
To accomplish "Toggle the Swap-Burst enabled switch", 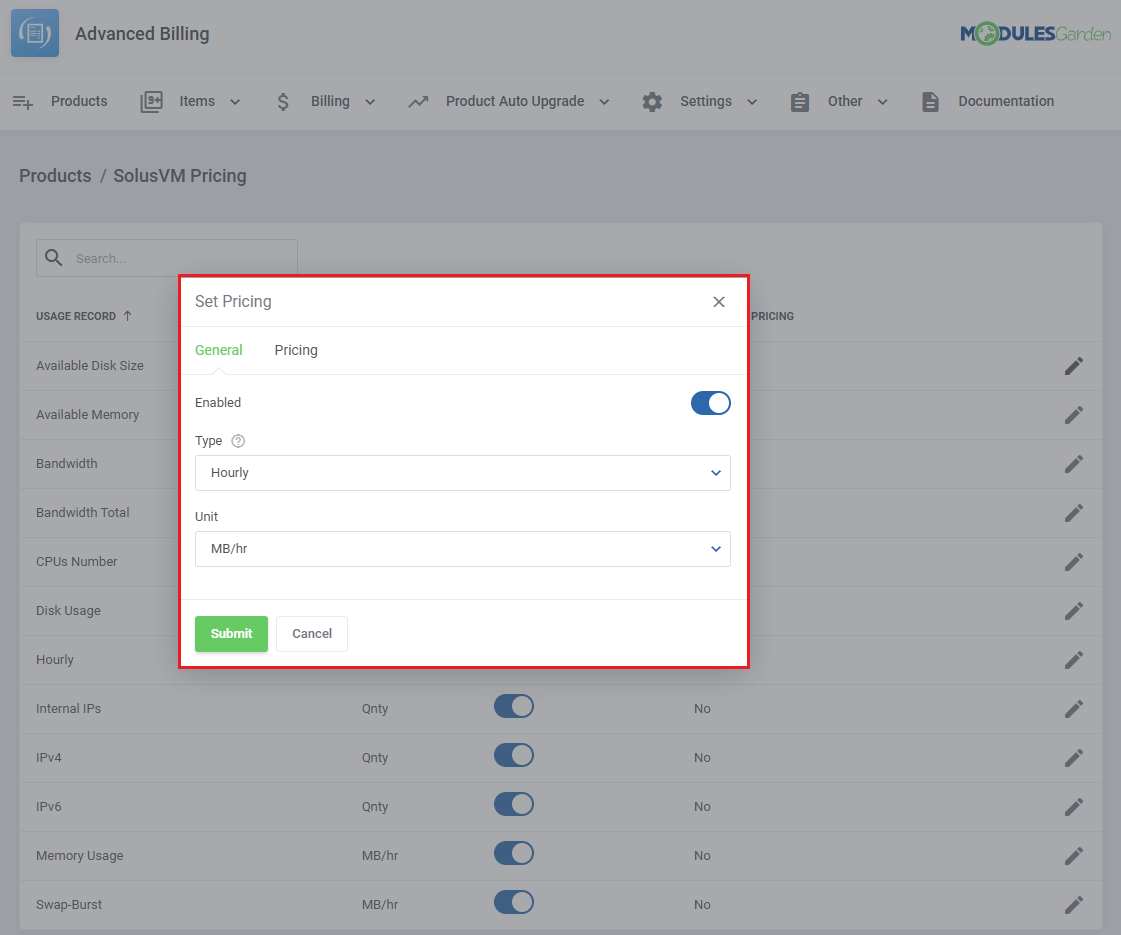I will (x=514, y=902).
